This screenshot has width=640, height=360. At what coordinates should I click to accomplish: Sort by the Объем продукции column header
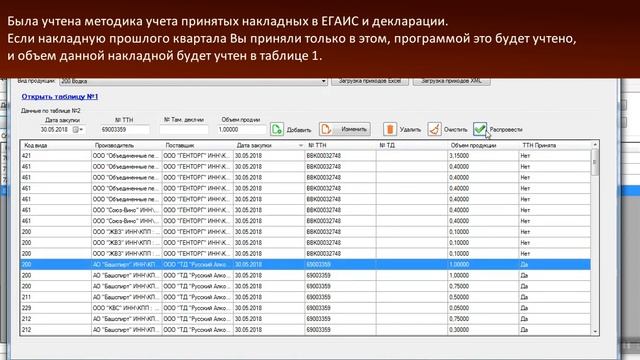(483, 145)
